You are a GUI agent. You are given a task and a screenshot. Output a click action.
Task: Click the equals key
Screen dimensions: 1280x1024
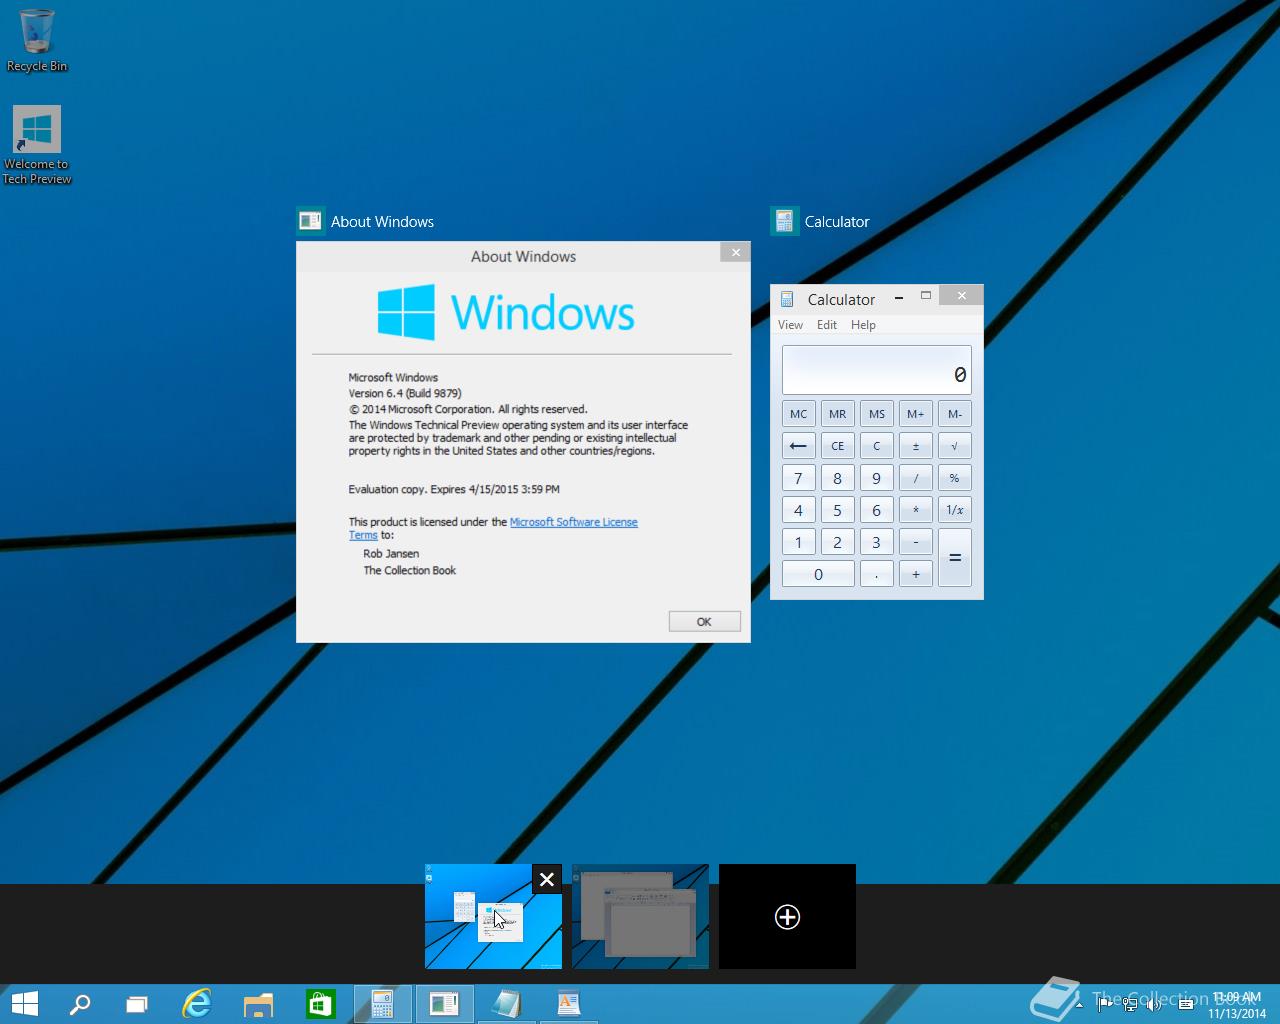click(955, 558)
